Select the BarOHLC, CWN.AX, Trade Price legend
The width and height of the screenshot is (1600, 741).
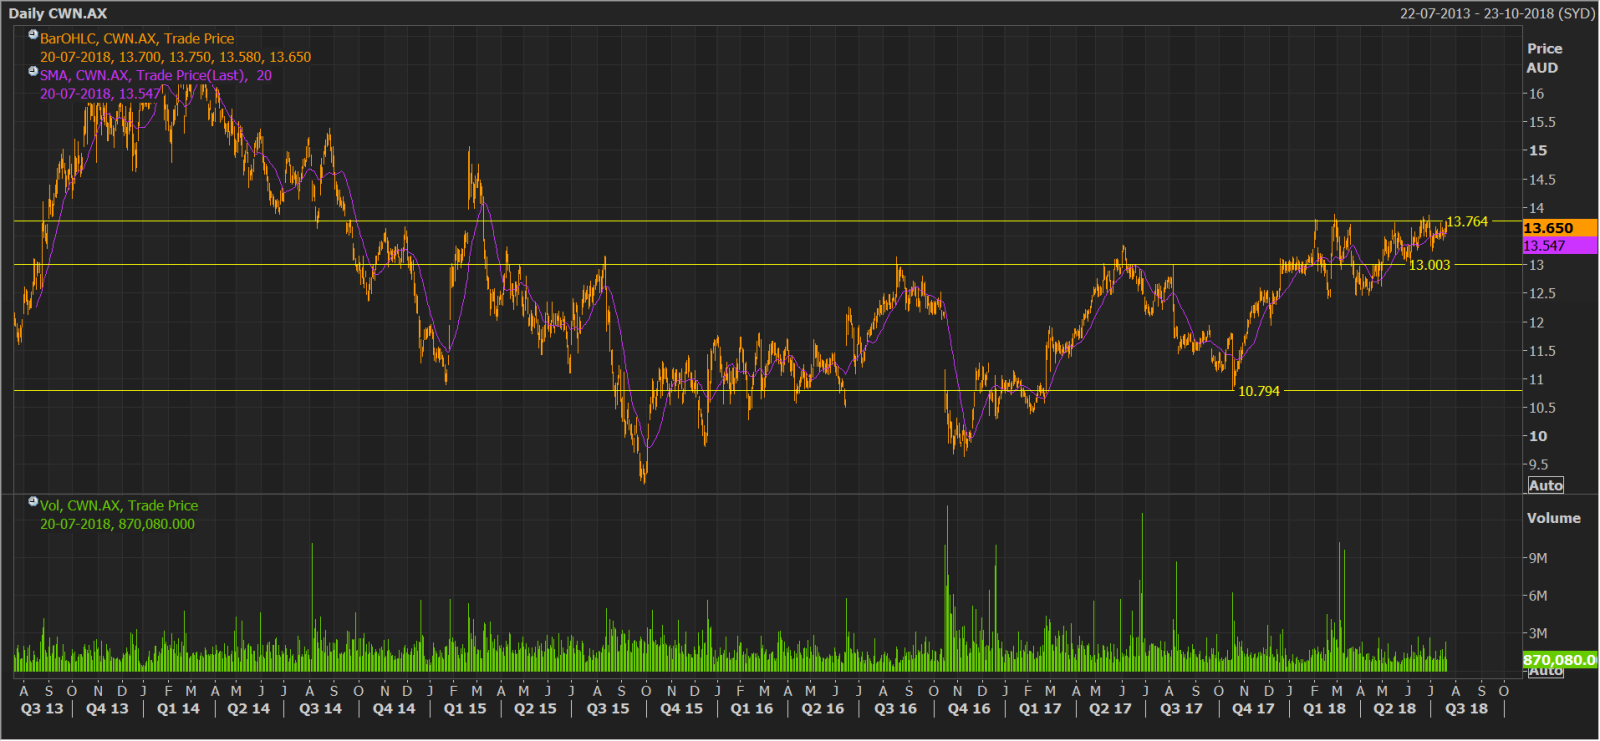(x=137, y=39)
